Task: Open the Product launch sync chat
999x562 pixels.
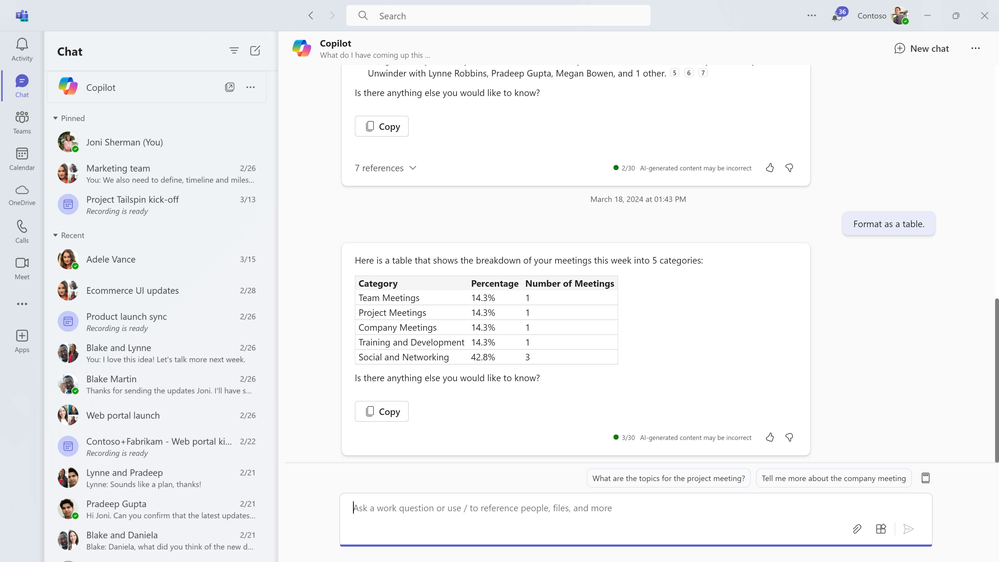Action: click(x=157, y=322)
